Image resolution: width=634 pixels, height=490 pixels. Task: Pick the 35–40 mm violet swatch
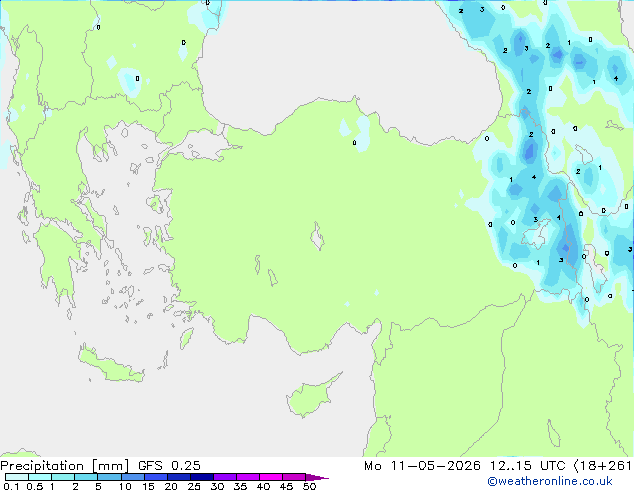pos(247,477)
